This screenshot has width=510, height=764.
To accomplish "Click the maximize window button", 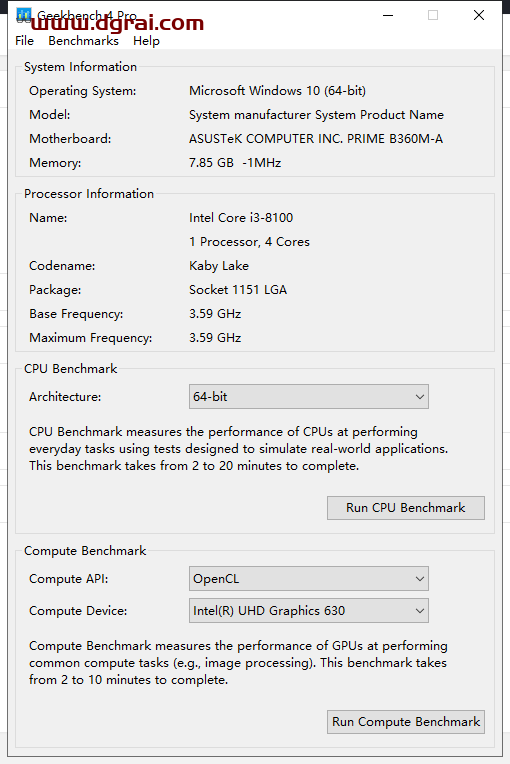I will point(433,15).
